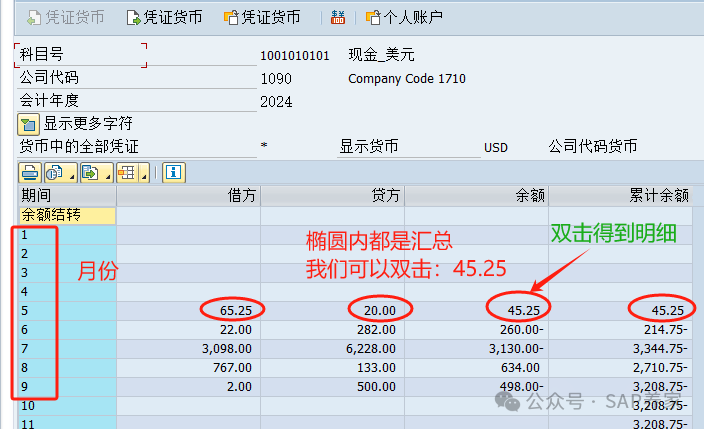Click the 公司代码货币 text

593,146
